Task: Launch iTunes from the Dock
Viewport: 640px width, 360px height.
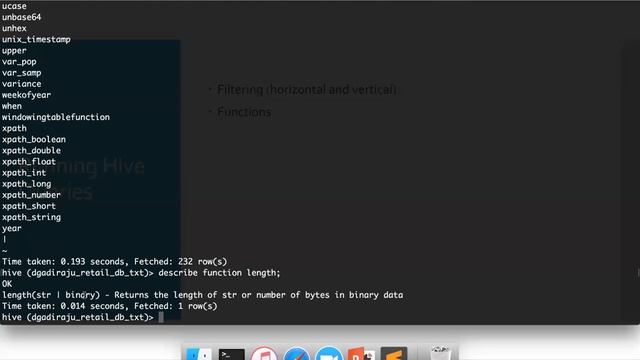Action: (264, 354)
